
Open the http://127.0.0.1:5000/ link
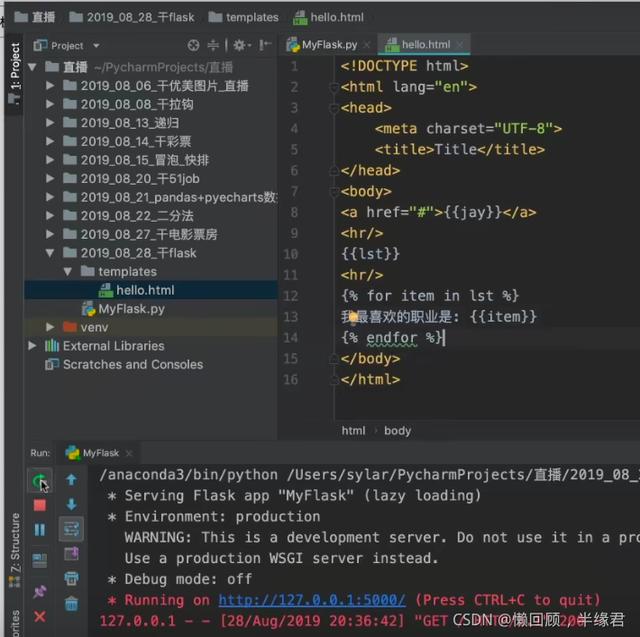coord(312,600)
